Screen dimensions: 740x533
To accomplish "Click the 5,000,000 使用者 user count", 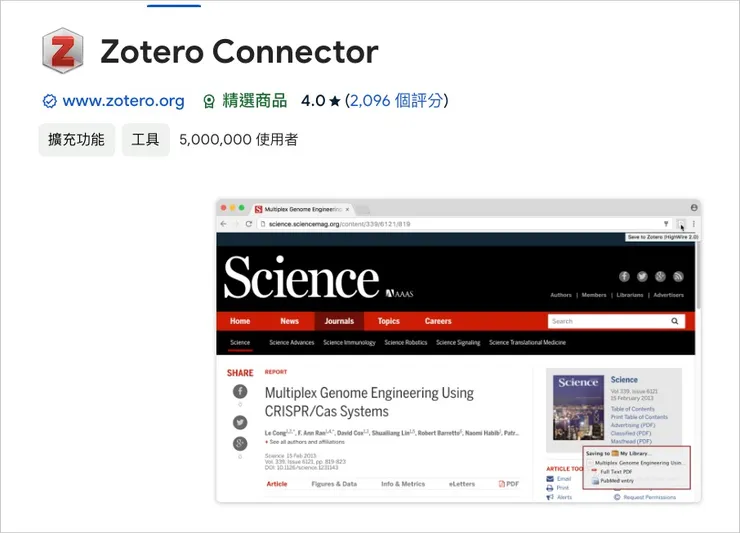I will pos(238,139).
